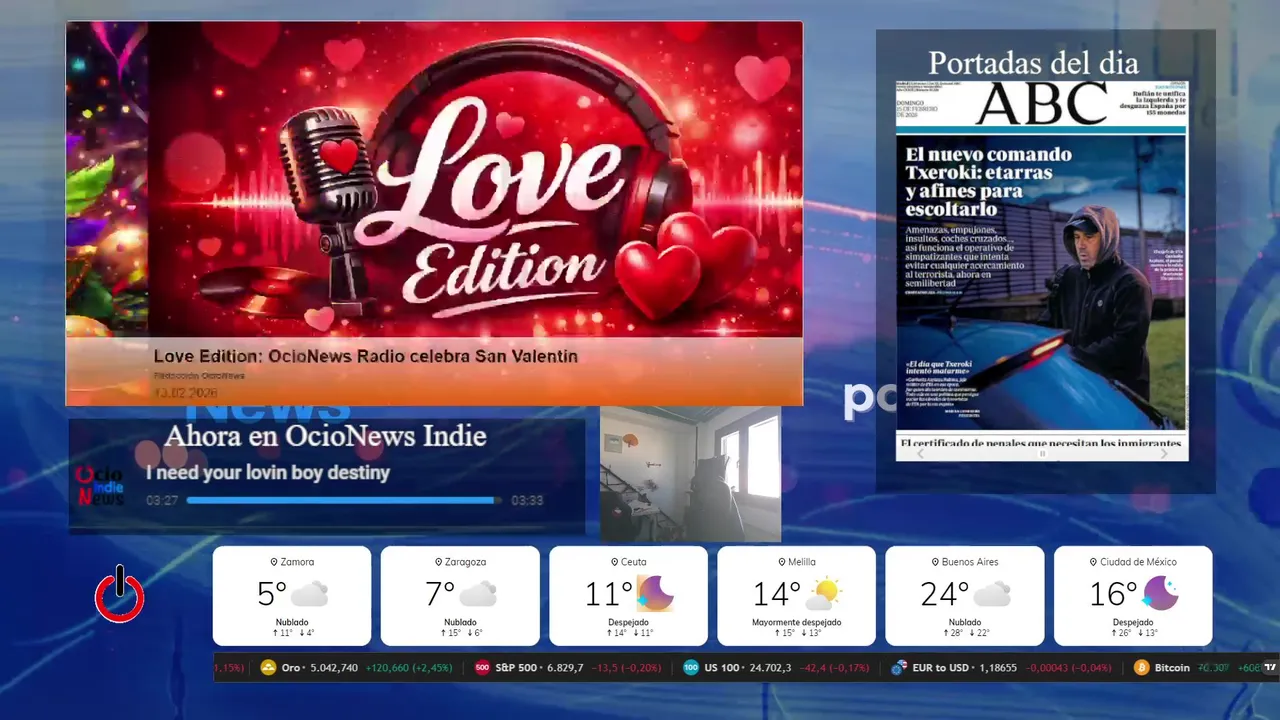Click the Melilla 'Mayormente despejado' text
This screenshot has width=1280, height=720.
click(797, 622)
